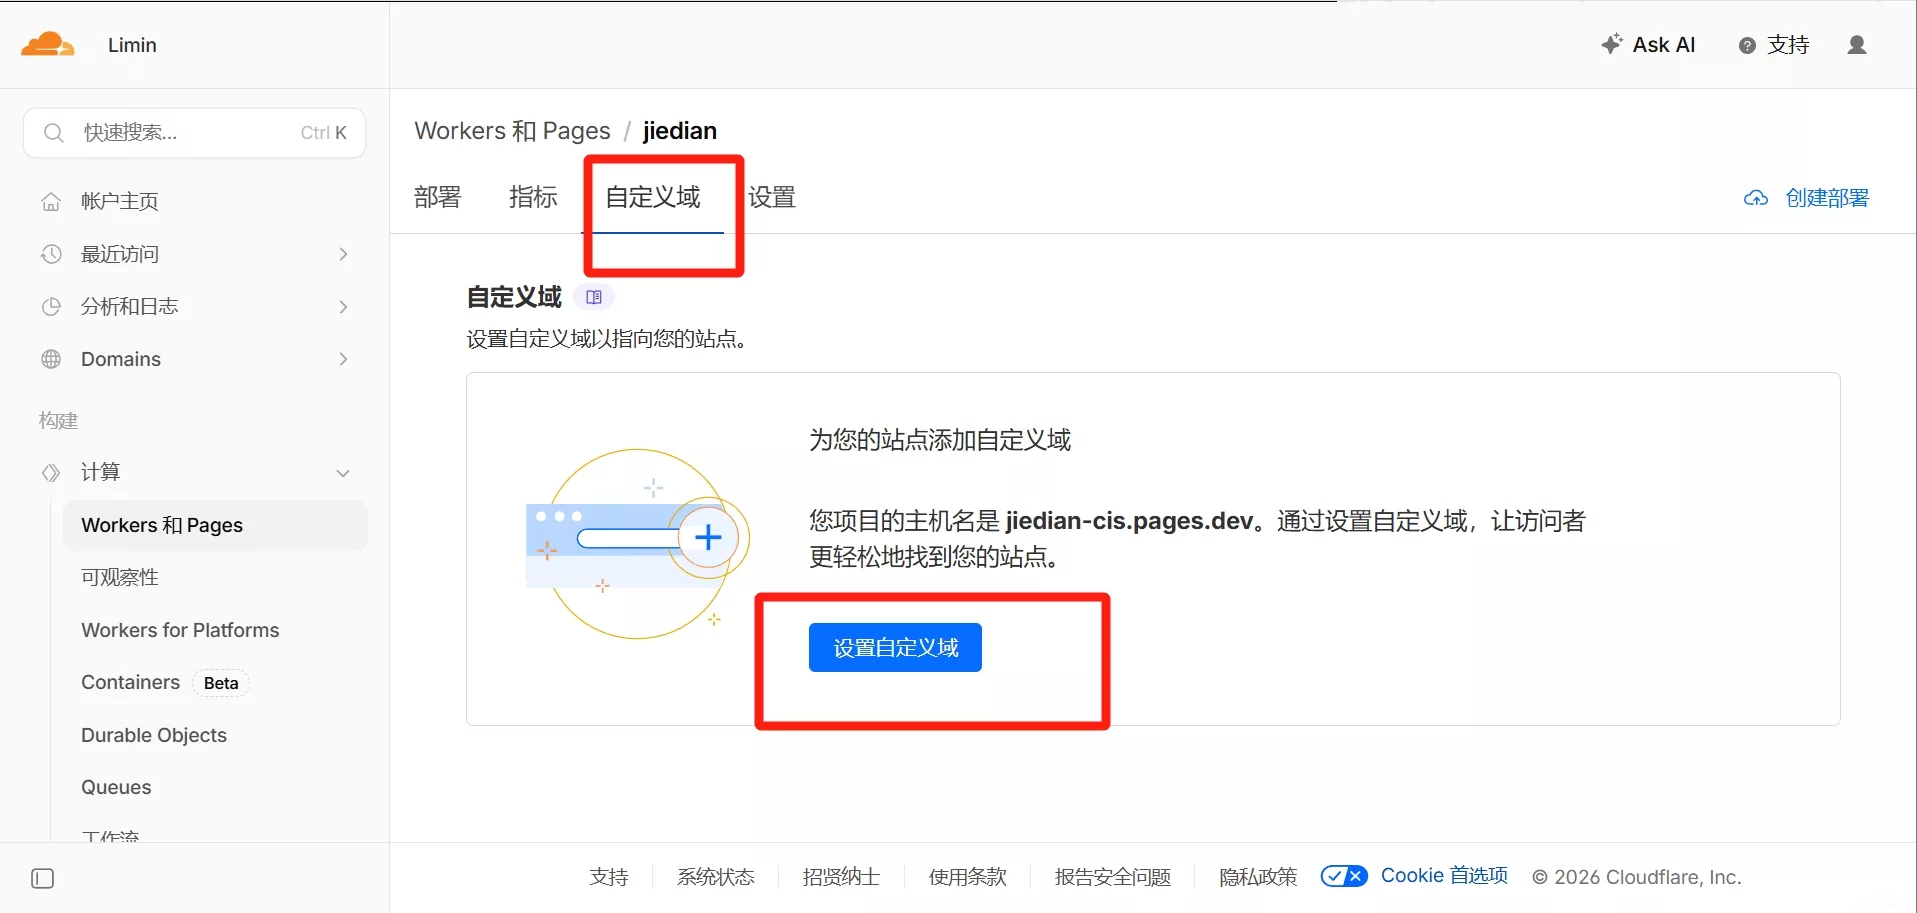Expand the 分析和日志 chevron

click(343, 307)
